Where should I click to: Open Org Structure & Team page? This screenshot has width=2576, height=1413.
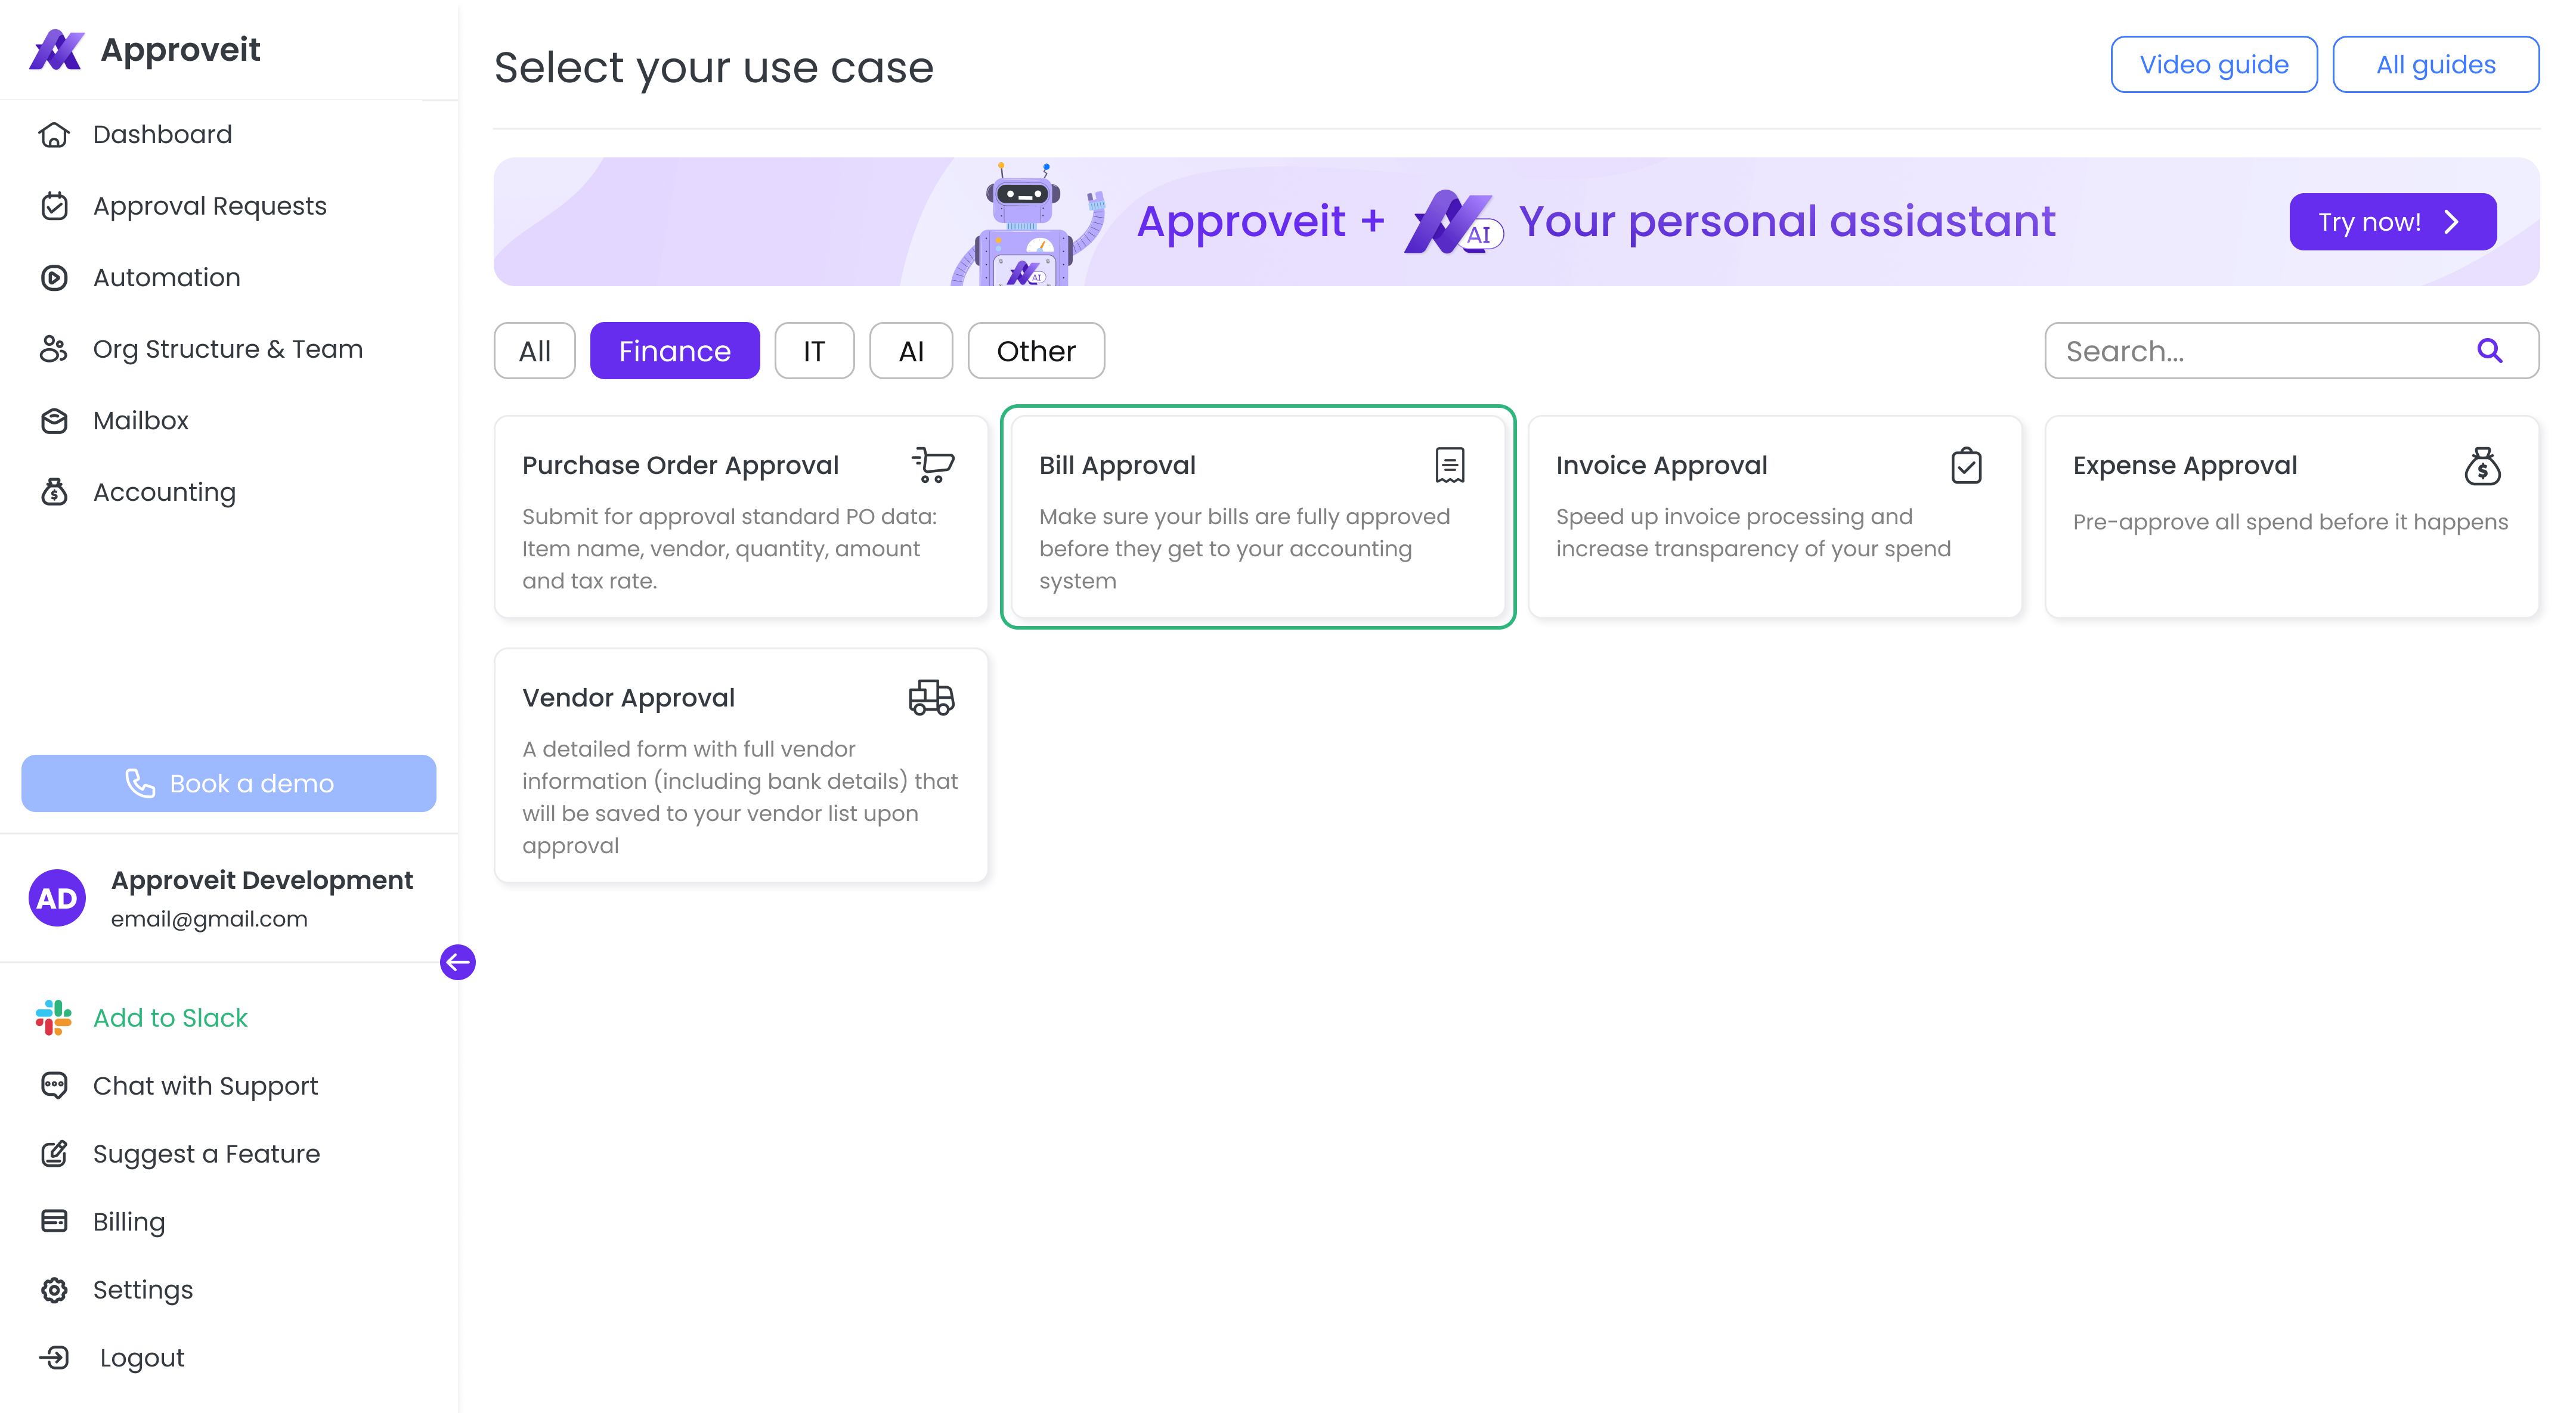tap(229, 349)
